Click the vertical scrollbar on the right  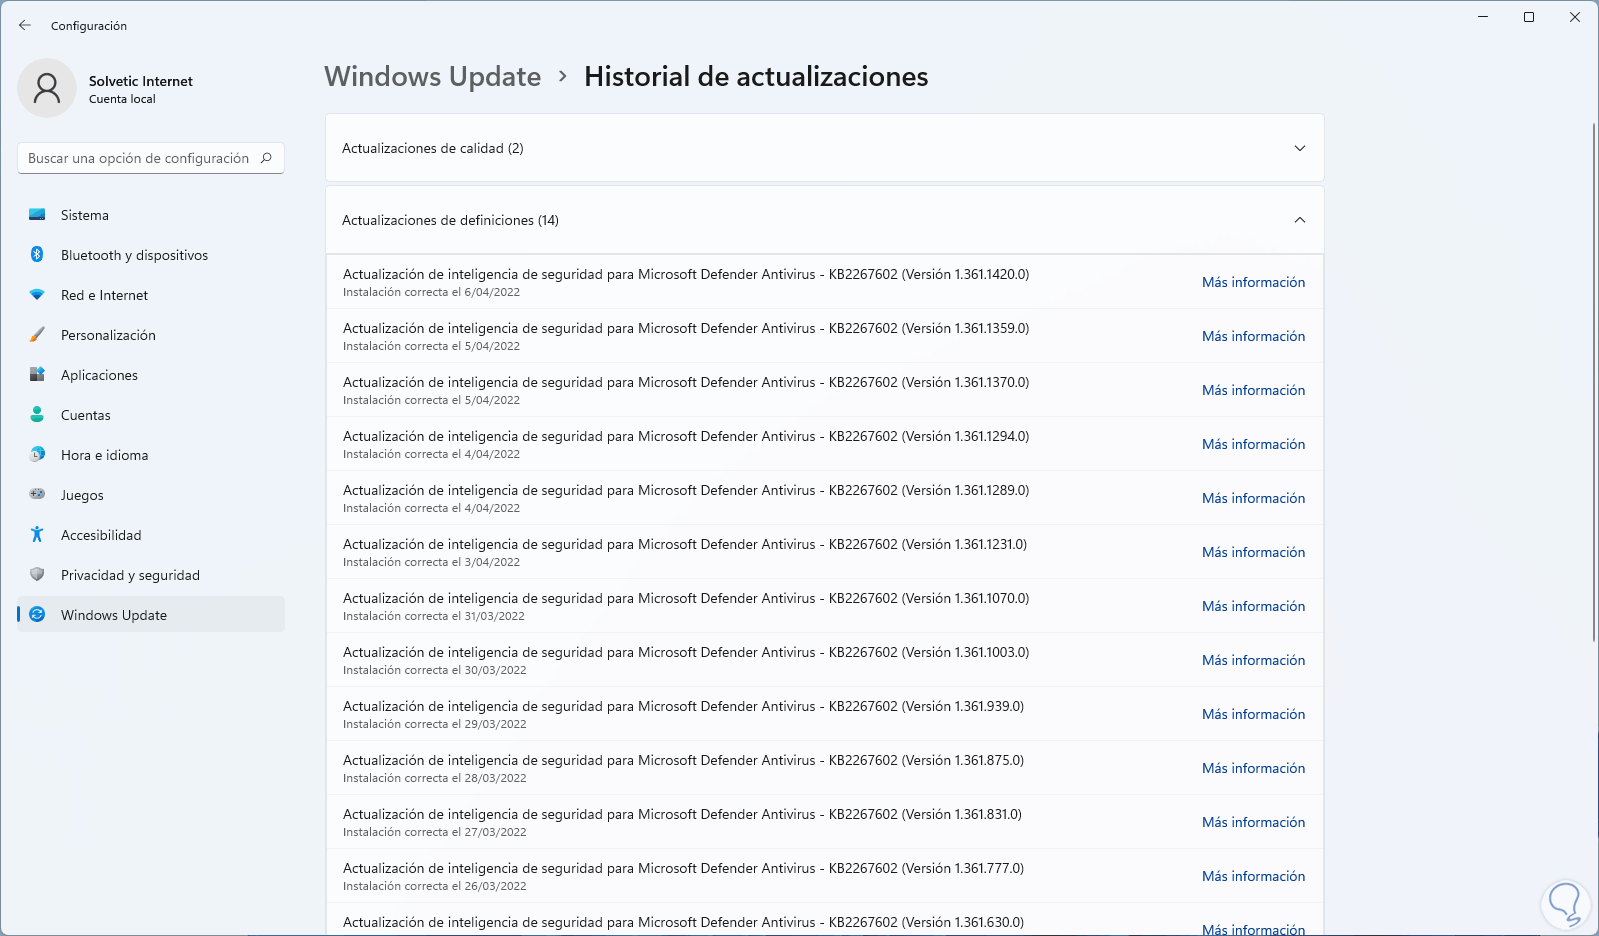tap(1593, 380)
